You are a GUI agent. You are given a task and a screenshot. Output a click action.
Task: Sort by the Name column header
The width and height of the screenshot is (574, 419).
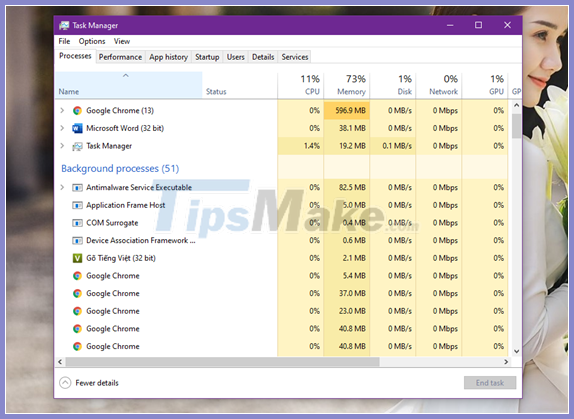[128, 85]
